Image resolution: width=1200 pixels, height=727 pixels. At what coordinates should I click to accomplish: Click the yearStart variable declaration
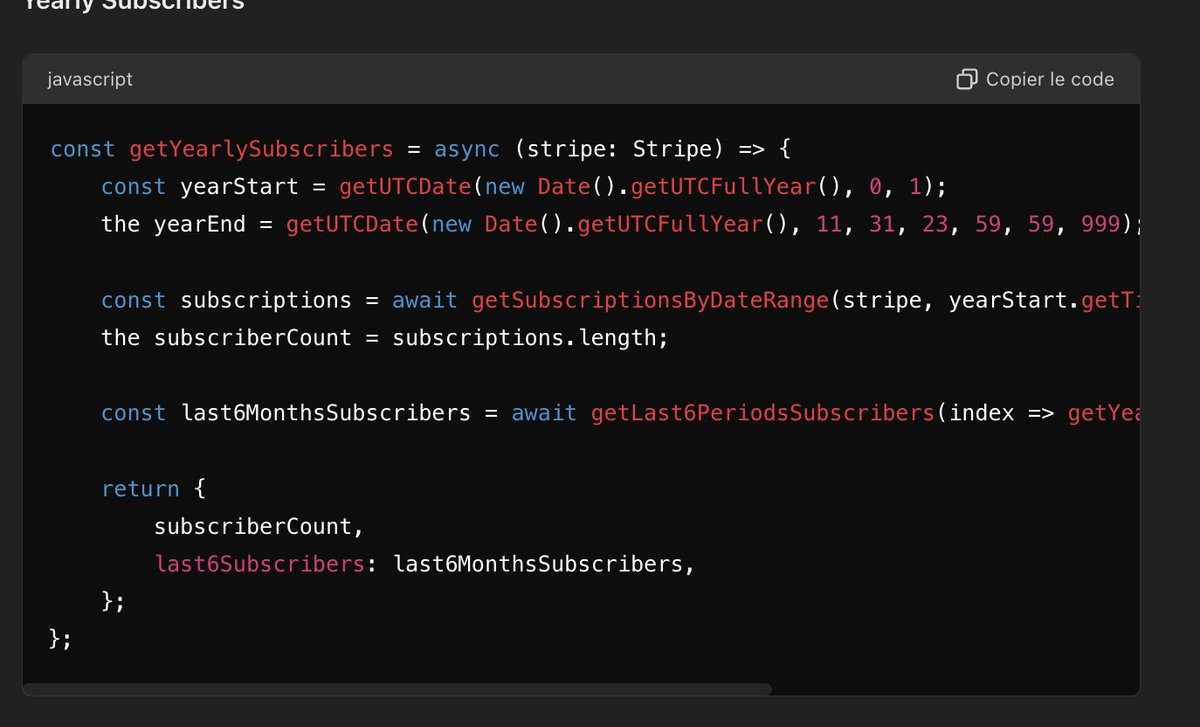pyautogui.click(x=240, y=187)
